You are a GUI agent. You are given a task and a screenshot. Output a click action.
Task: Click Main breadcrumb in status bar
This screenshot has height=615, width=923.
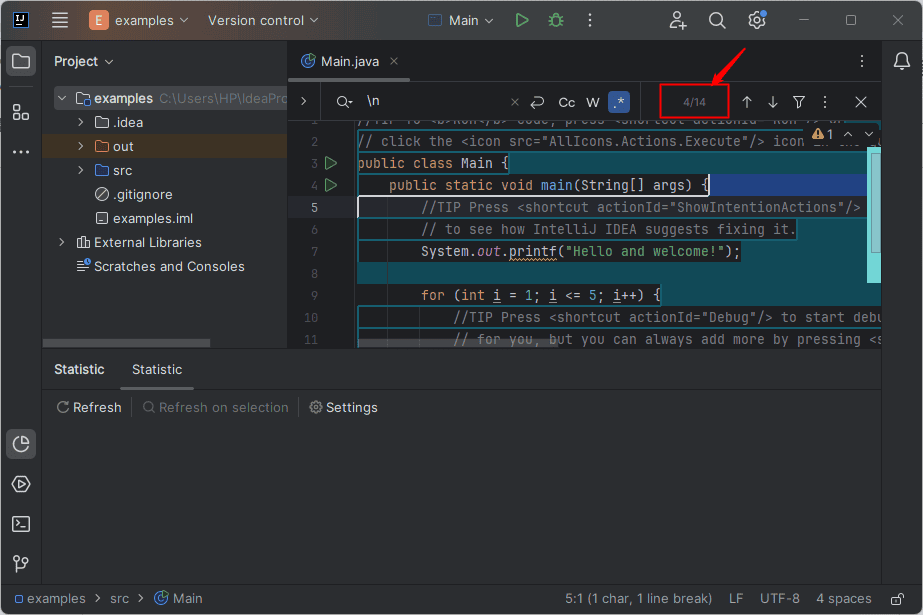(178, 599)
